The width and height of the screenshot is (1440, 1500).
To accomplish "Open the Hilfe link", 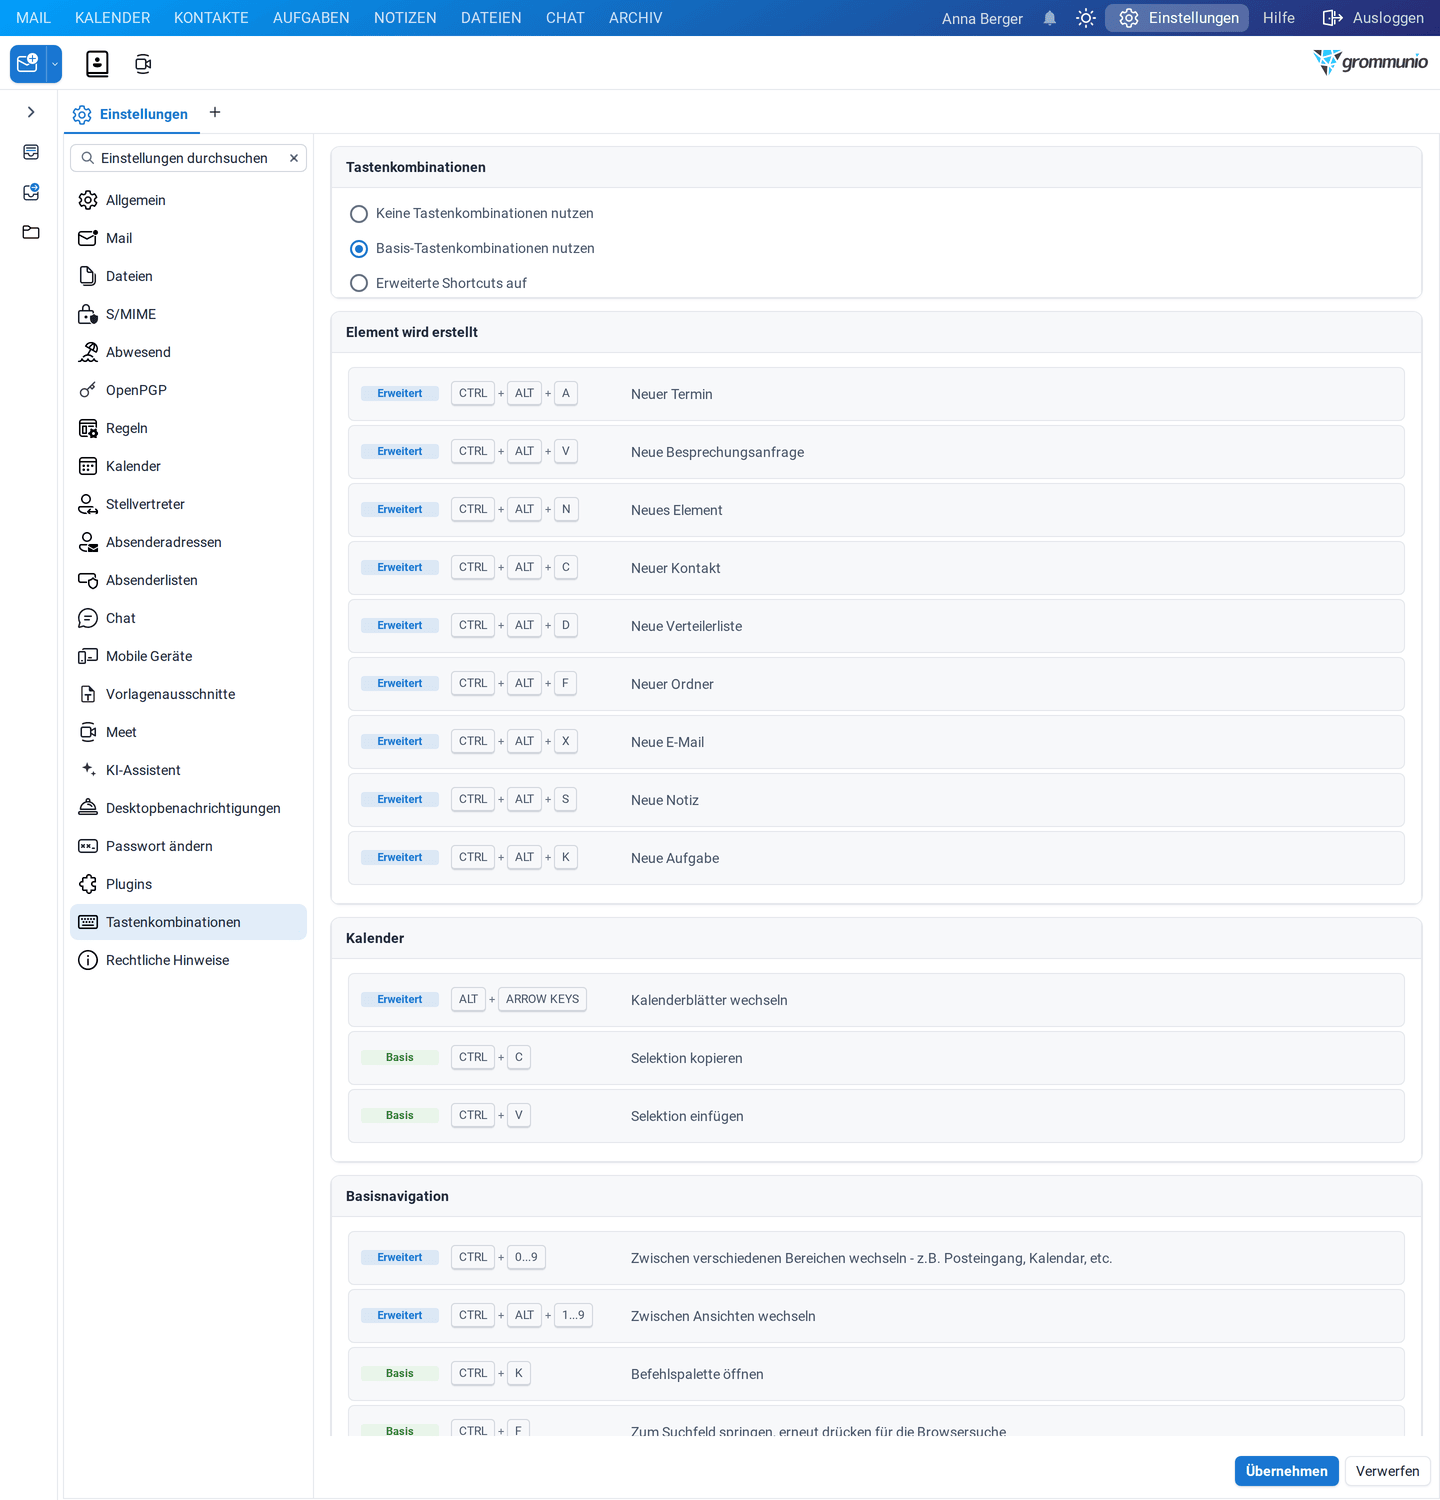I will pyautogui.click(x=1278, y=18).
